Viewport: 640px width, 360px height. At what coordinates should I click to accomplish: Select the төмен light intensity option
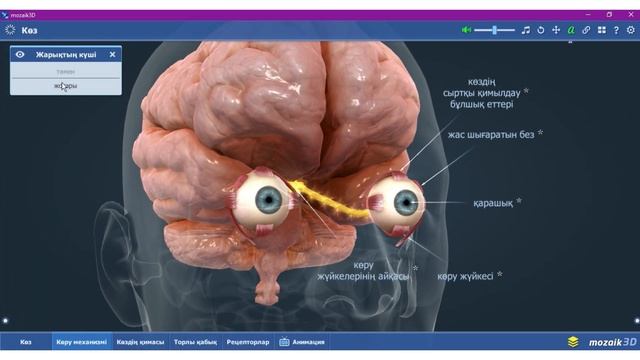66,71
